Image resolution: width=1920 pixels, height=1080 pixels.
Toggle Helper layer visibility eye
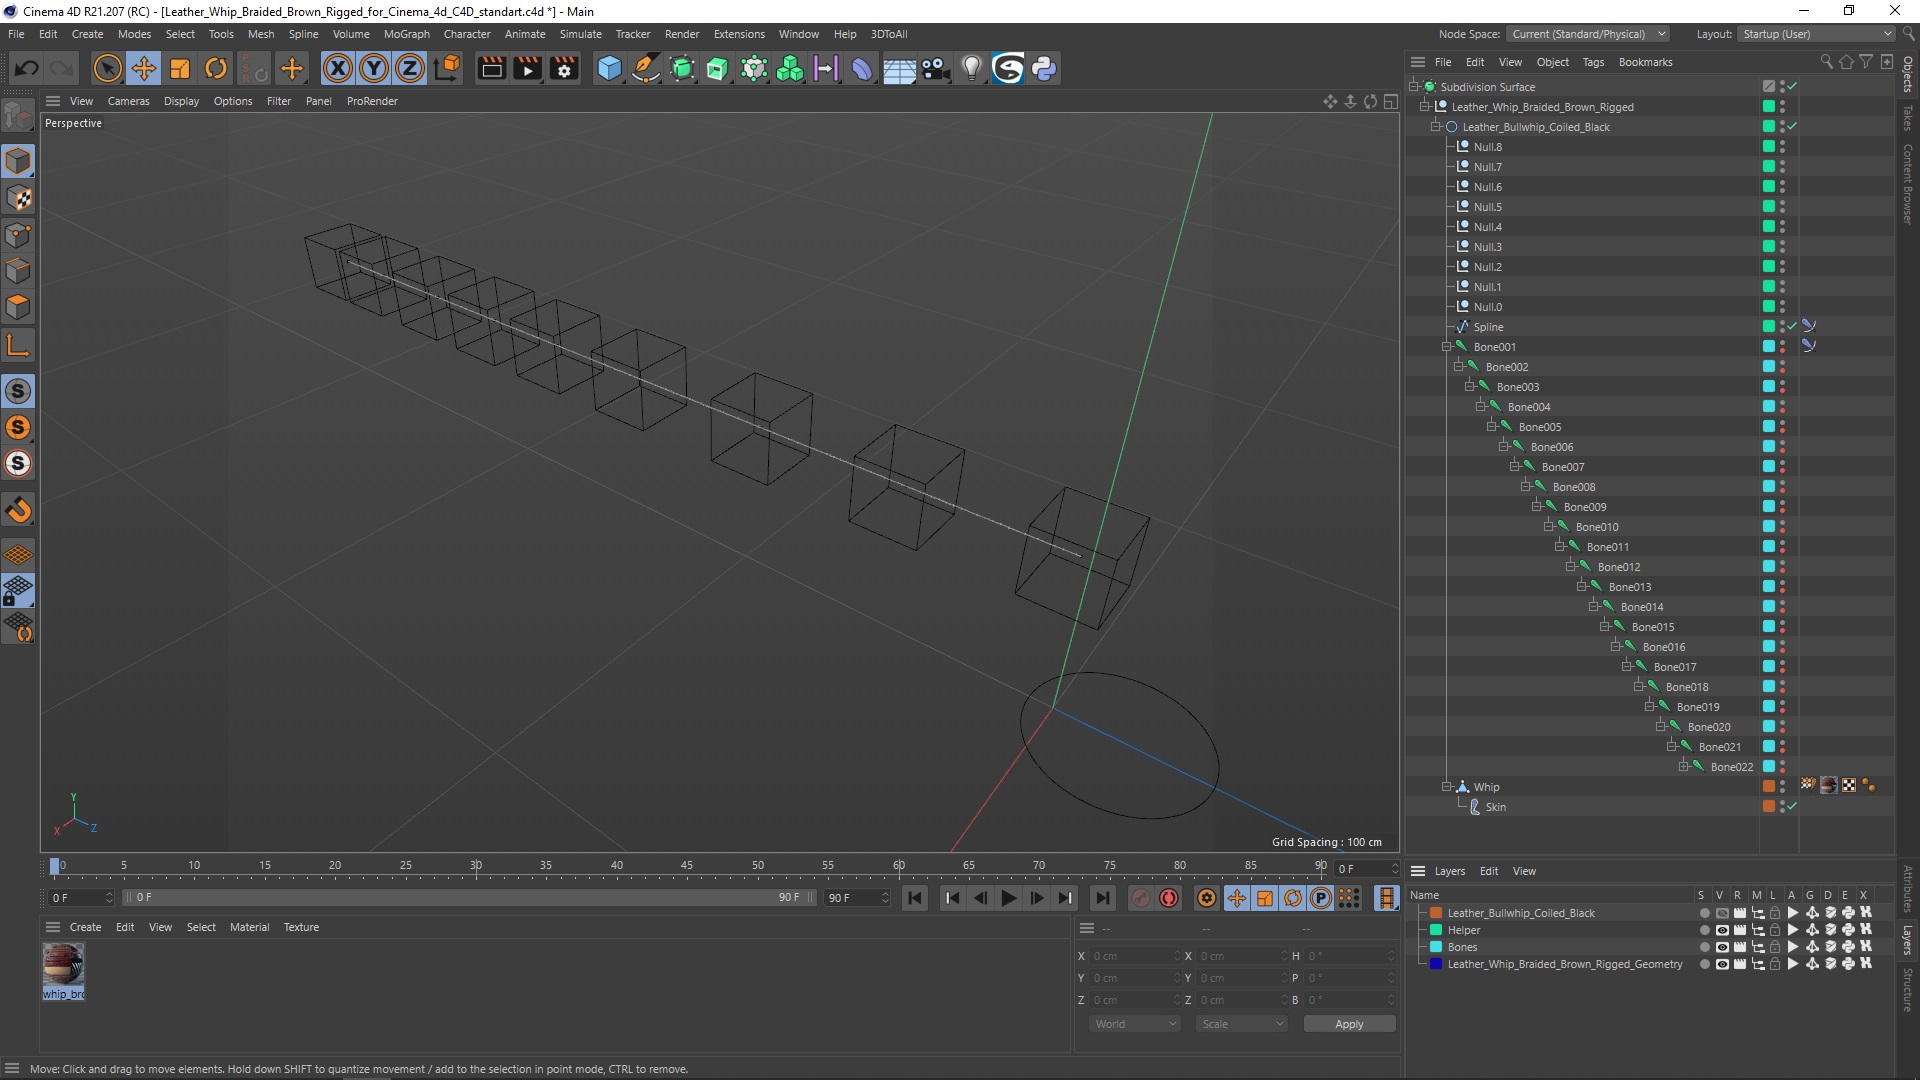[1722, 930]
